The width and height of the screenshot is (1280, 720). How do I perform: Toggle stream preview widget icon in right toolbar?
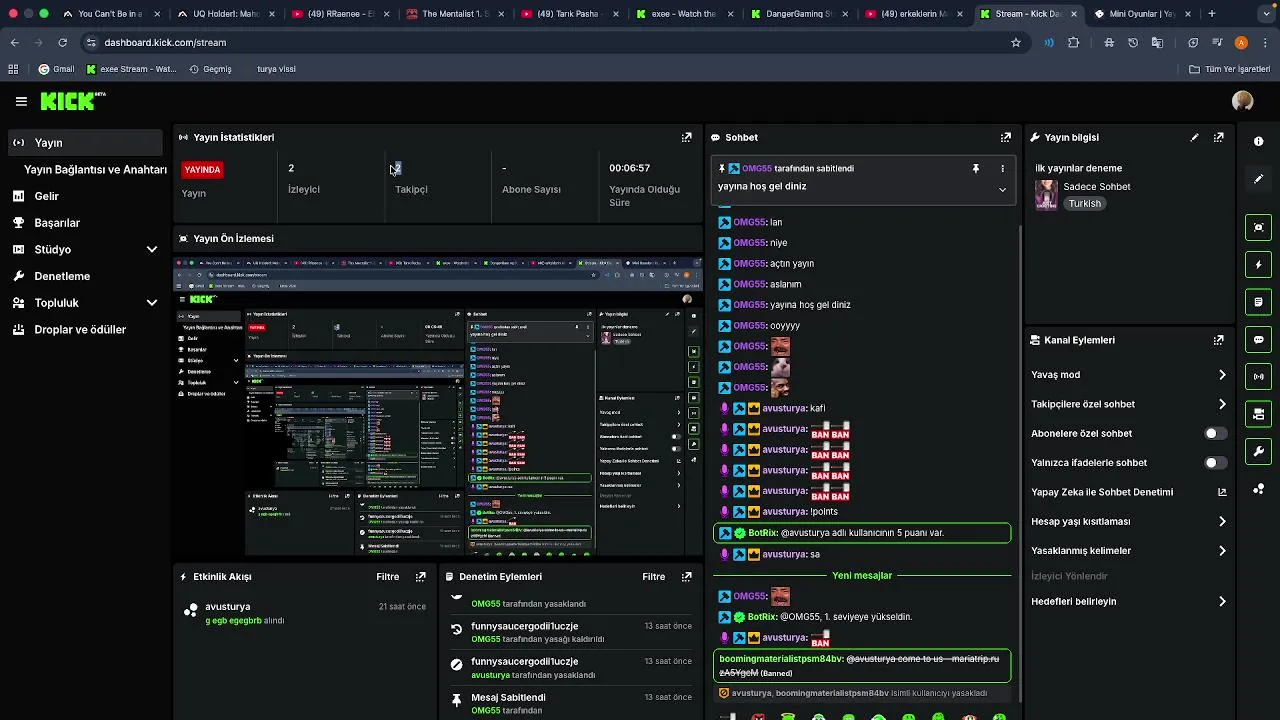click(1259, 227)
